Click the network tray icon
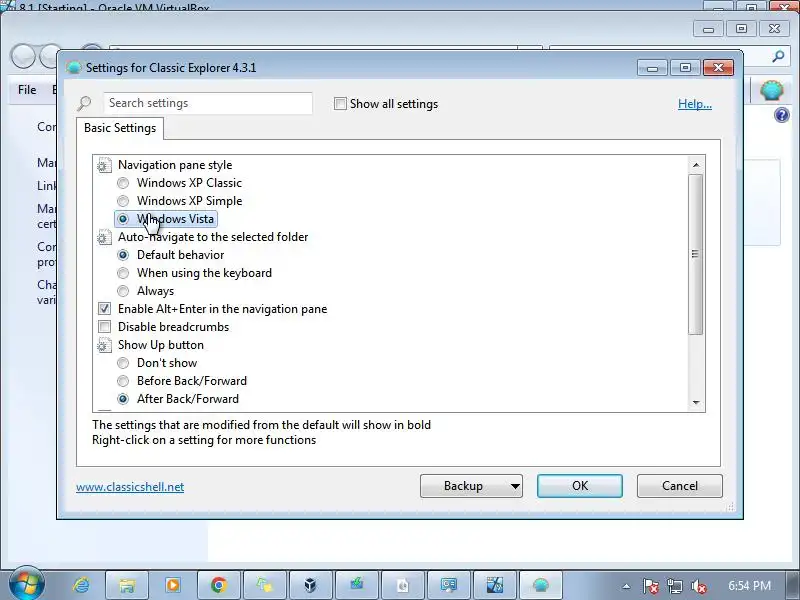Image resolution: width=800 pixels, height=600 pixels. (x=674, y=586)
